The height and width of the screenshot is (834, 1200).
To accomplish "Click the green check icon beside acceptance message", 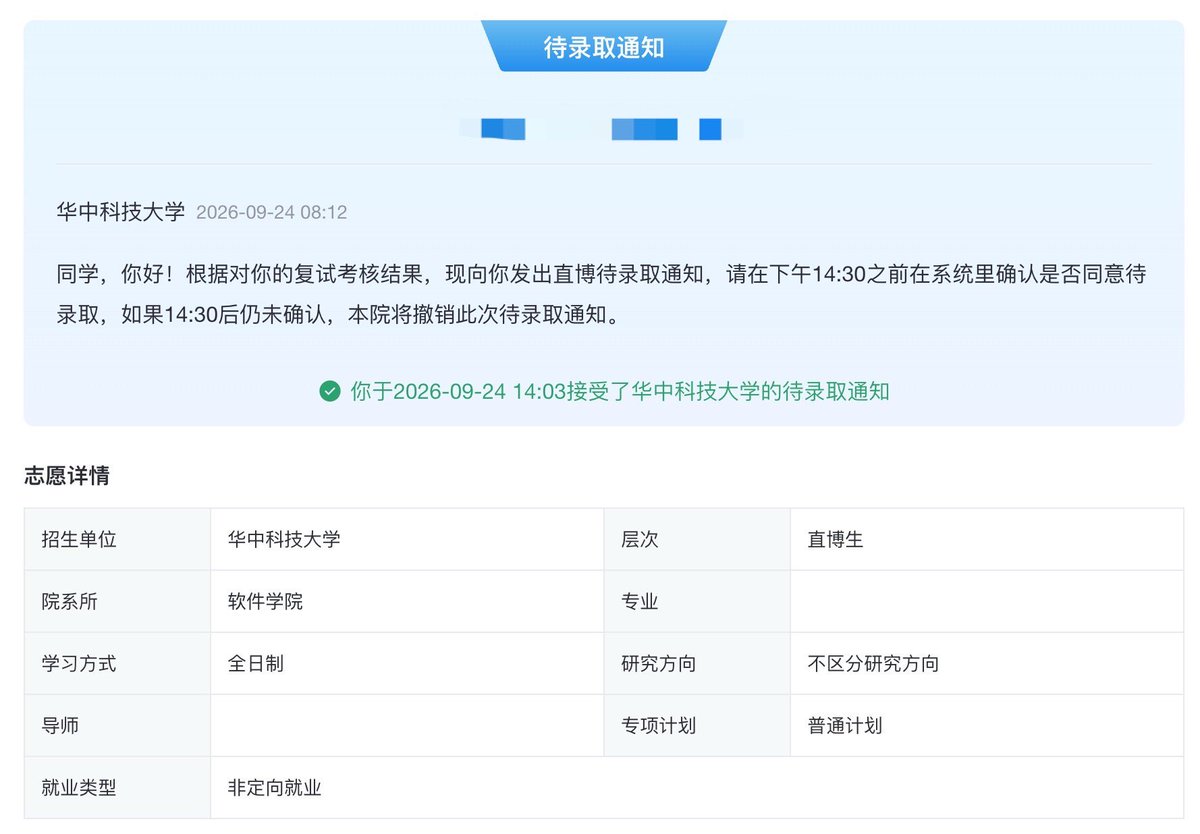I will pyautogui.click(x=330, y=391).
